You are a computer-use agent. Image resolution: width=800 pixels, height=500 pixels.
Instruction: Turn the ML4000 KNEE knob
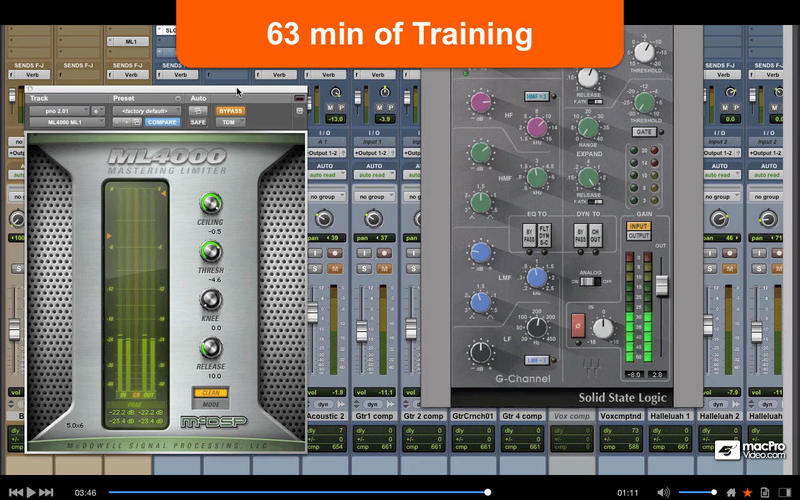click(x=210, y=300)
